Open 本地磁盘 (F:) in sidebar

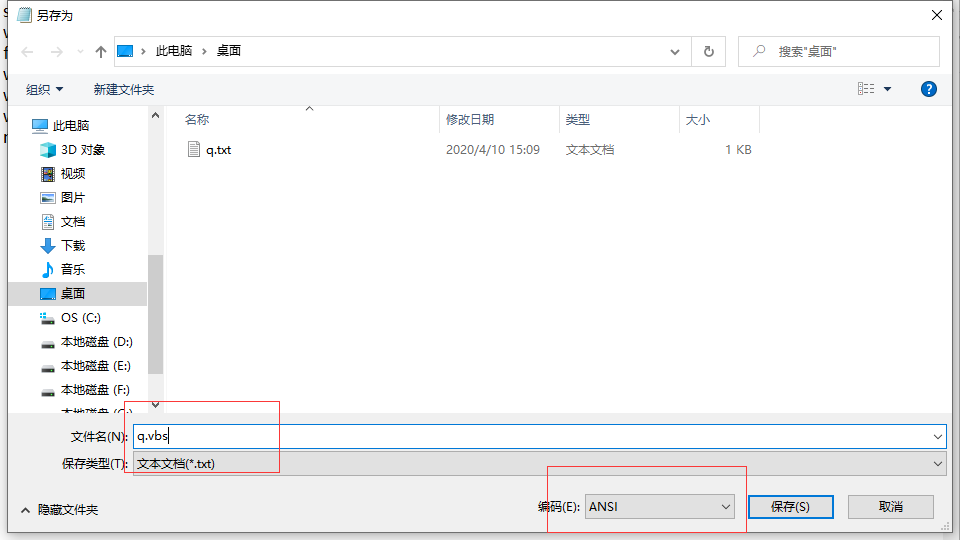pyautogui.click(x=84, y=389)
